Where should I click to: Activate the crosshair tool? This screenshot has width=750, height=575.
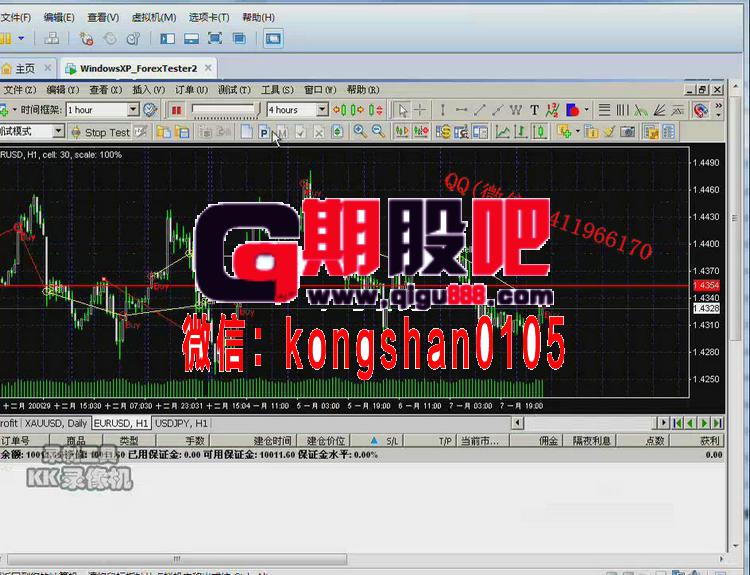coord(420,111)
